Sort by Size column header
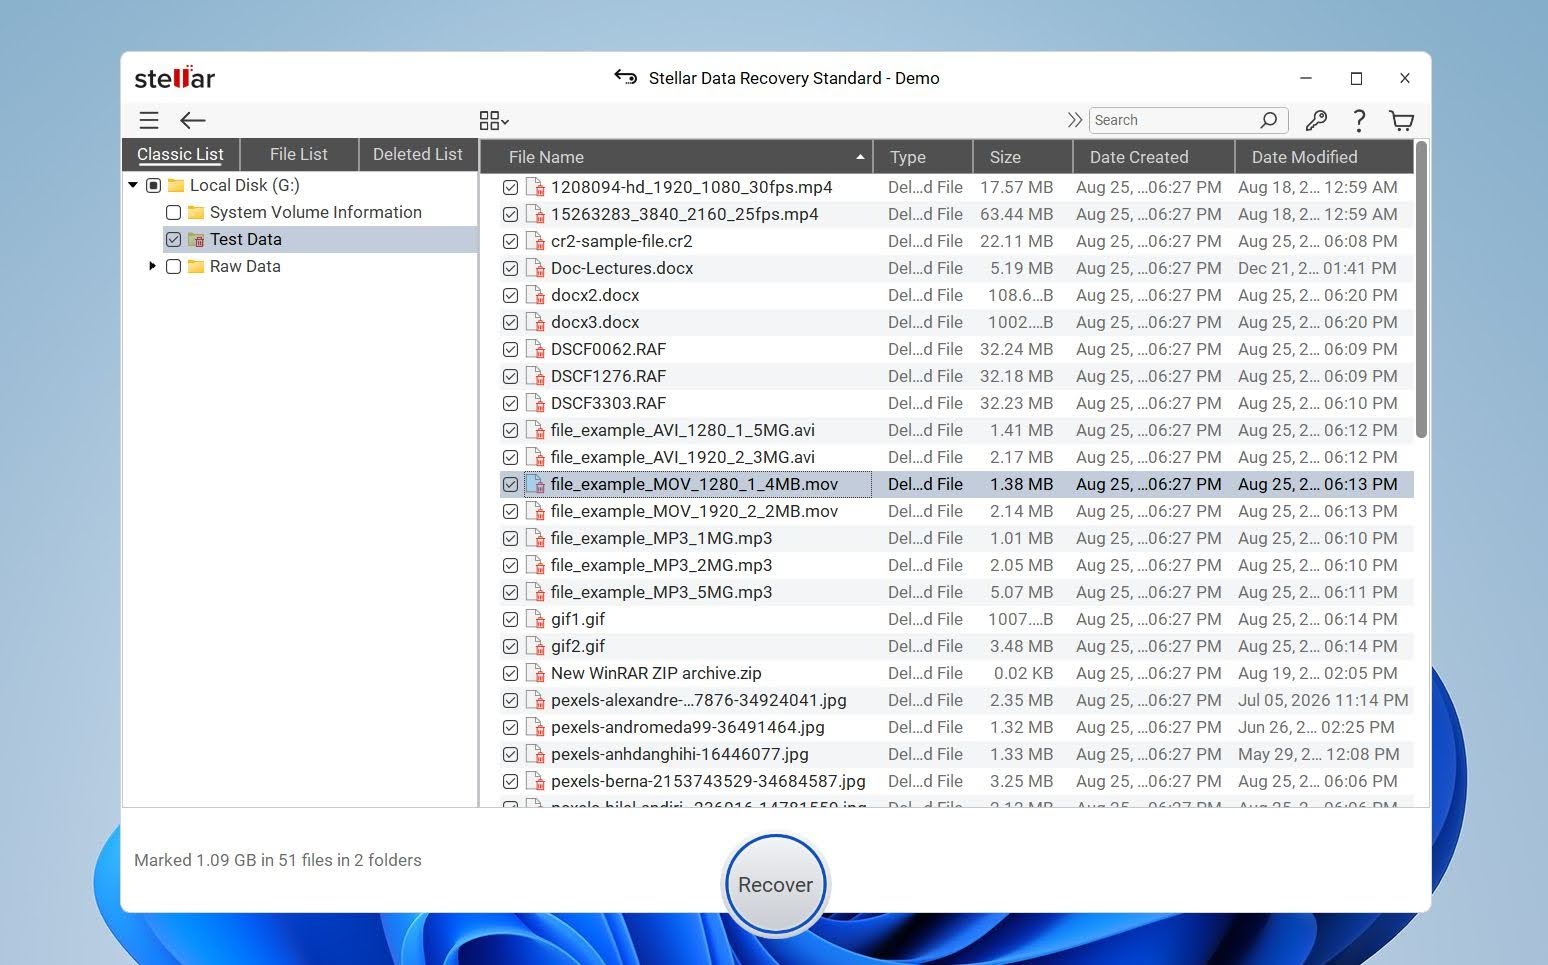Viewport: 1548px width, 965px height. [1023, 157]
